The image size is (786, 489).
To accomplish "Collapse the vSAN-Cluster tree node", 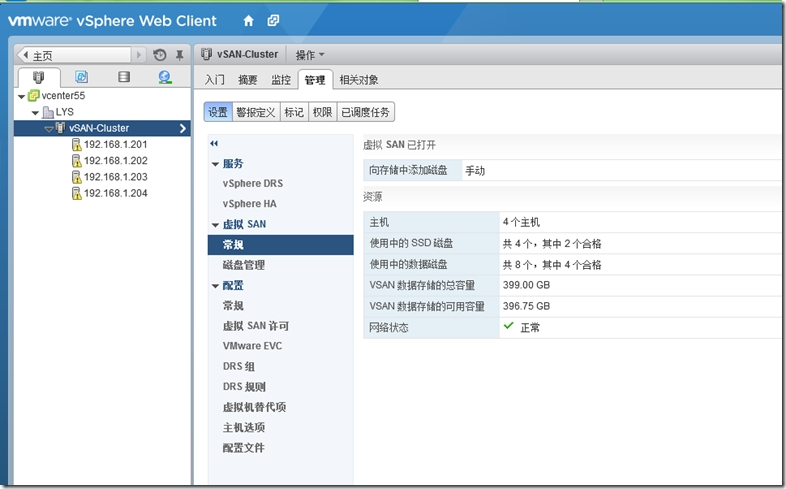I will point(49,129).
